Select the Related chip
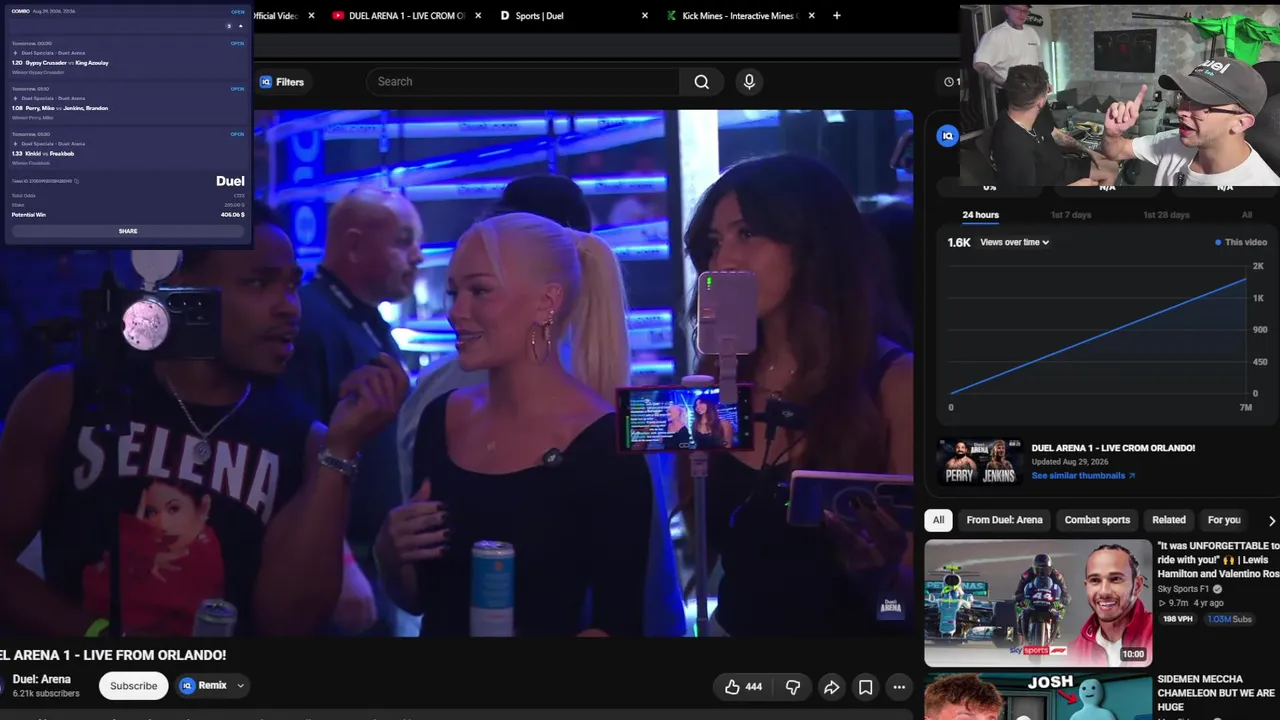The width and height of the screenshot is (1280, 720). pyautogui.click(x=1169, y=520)
